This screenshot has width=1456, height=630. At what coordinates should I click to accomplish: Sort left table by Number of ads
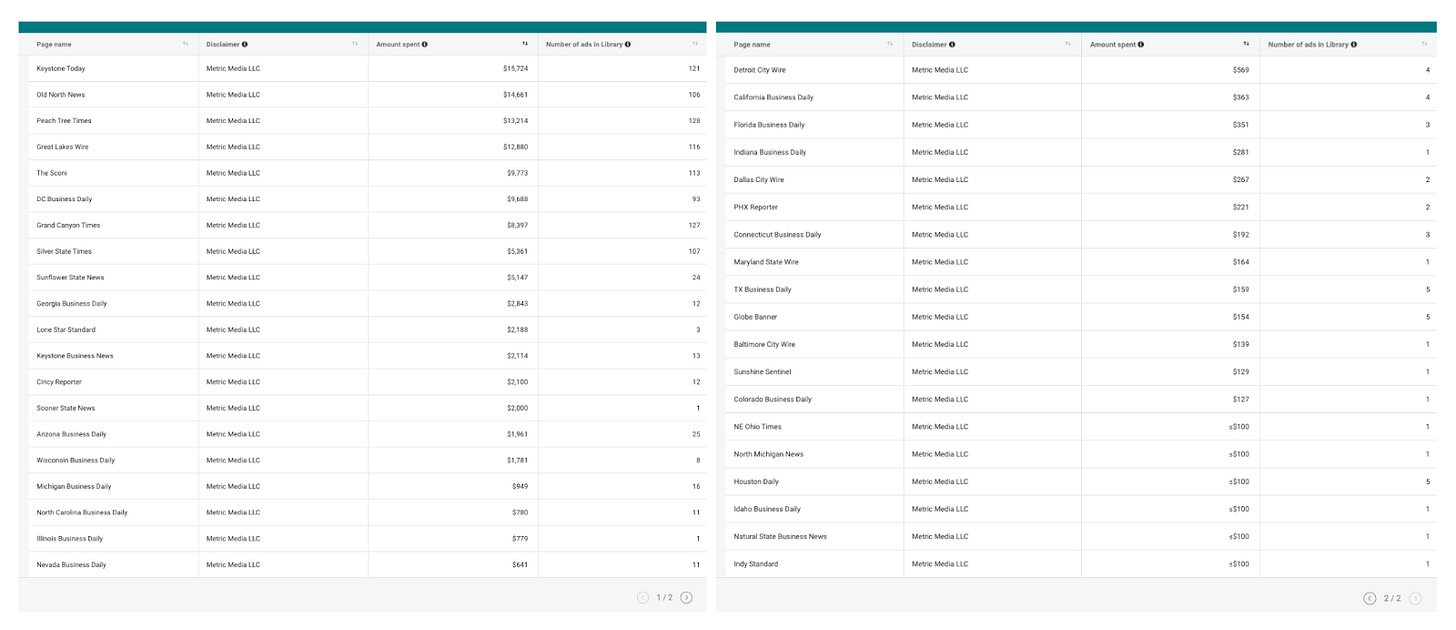(x=695, y=44)
